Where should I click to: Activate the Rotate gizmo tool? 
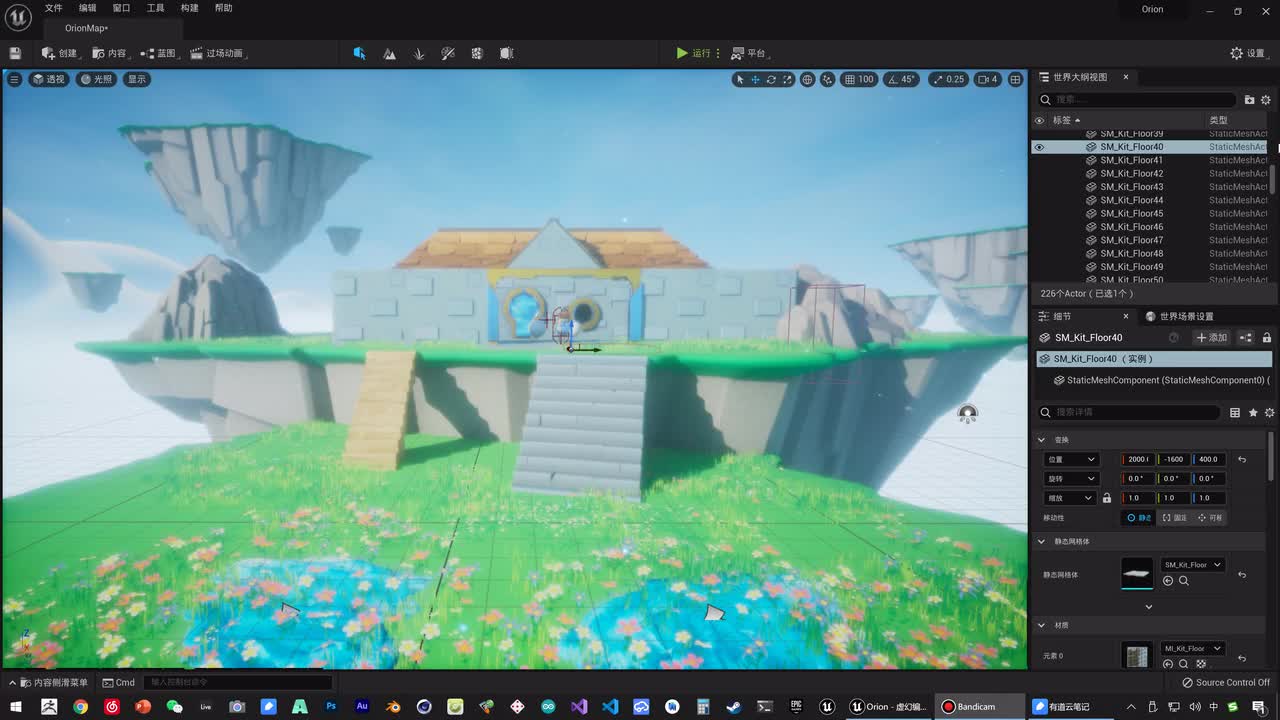(771, 79)
